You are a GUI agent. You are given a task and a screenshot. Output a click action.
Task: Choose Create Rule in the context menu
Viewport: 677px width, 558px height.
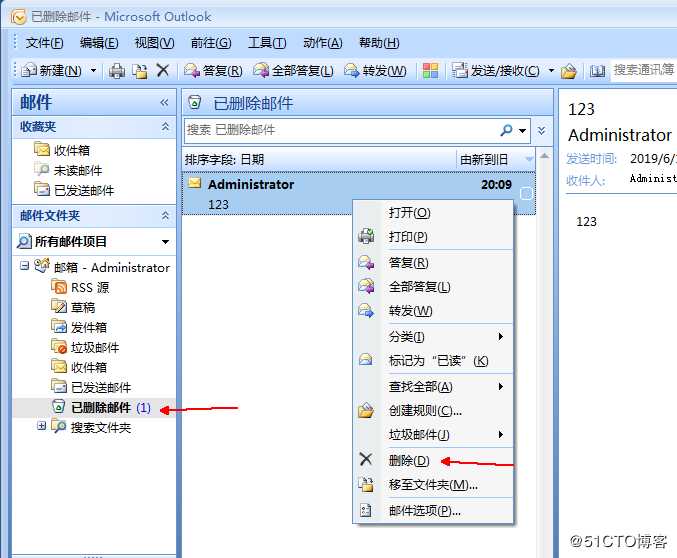(x=434, y=411)
